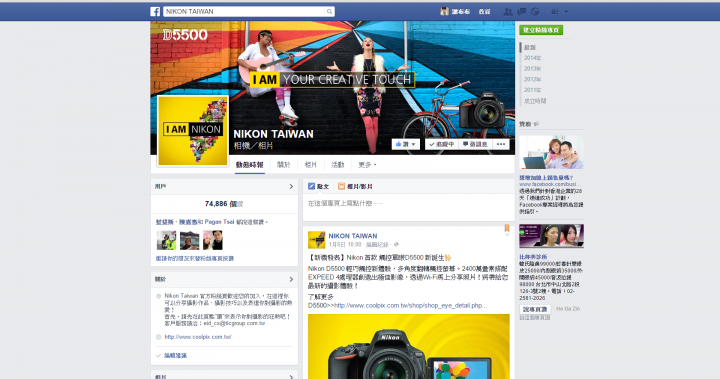Click the NIKON TAIWAN post avatar icon
This screenshot has height=379, width=720.
[316, 240]
